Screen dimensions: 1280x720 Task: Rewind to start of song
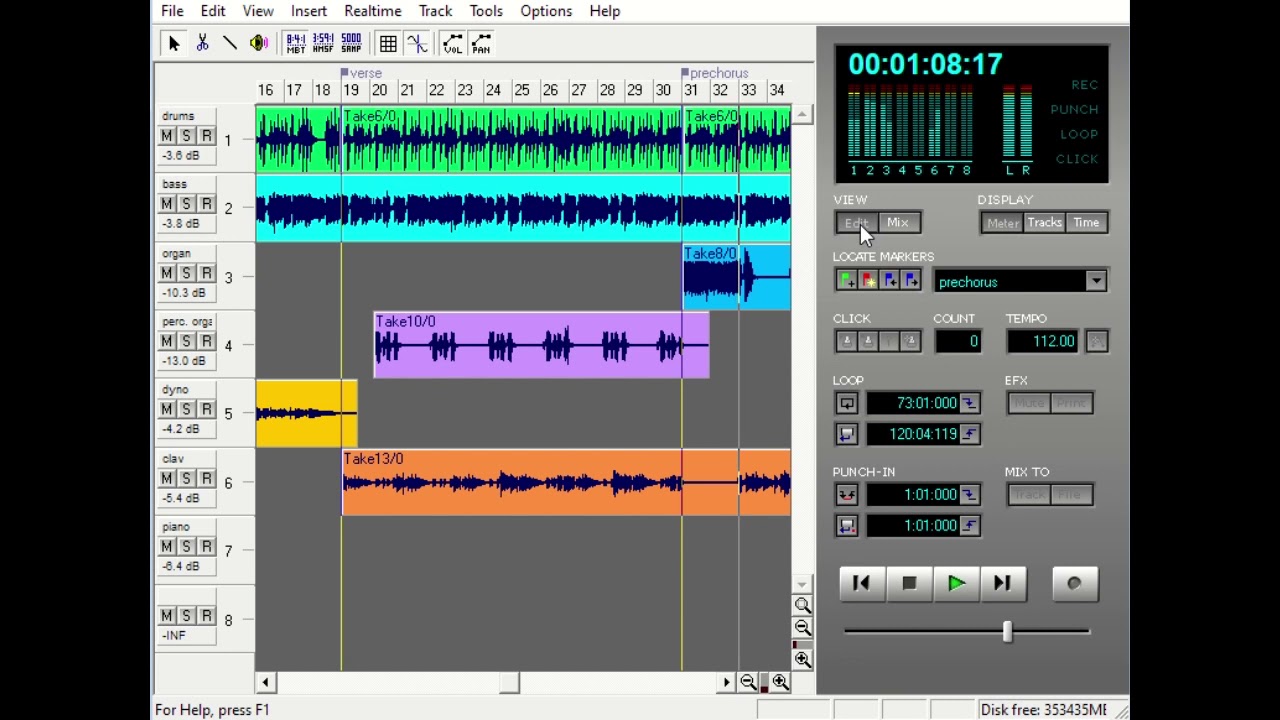pyautogui.click(x=862, y=584)
